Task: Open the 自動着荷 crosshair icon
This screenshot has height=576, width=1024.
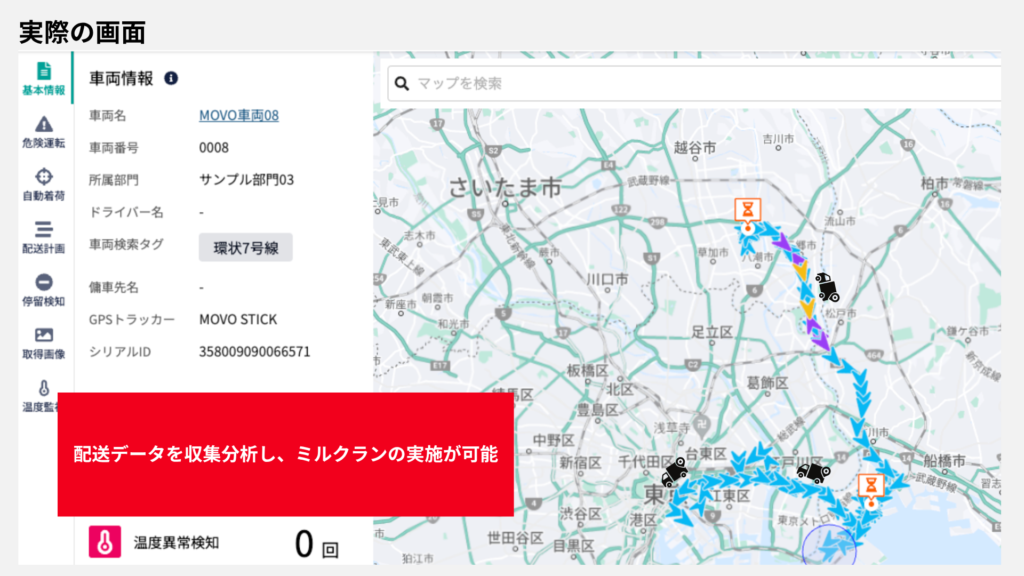Action: tap(43, 184)
